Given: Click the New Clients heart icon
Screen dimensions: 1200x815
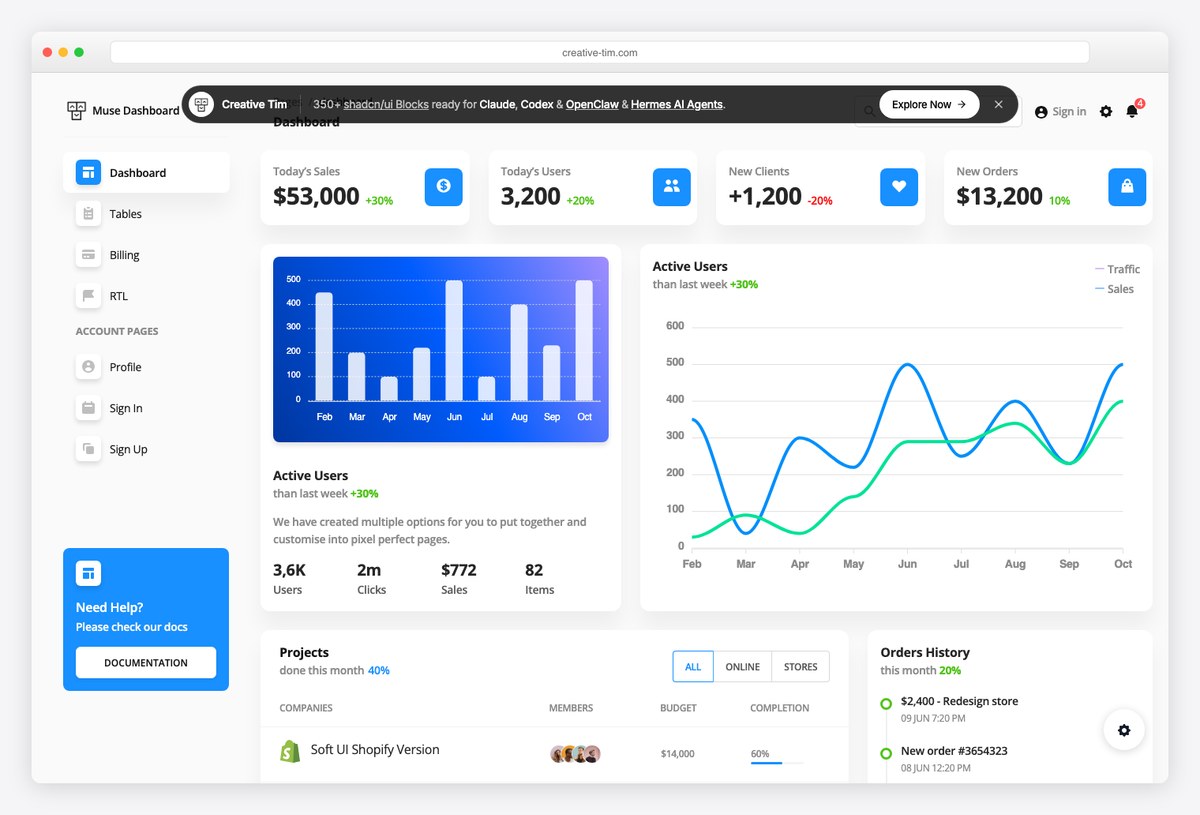Looking at the screenshot, I should coord(899,186).
